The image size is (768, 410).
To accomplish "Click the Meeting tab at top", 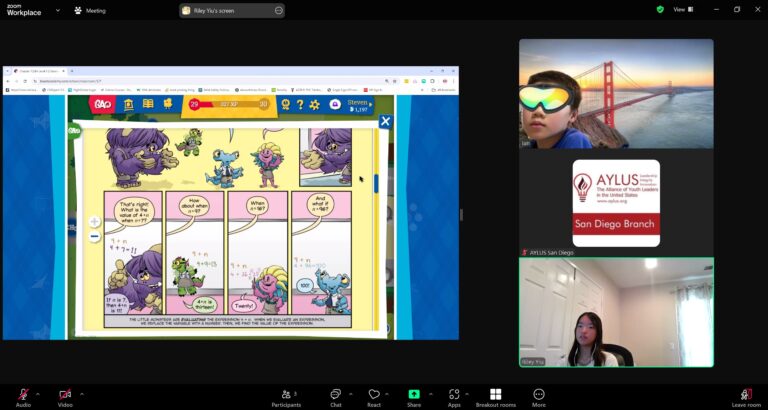I will tap(90, 10).
